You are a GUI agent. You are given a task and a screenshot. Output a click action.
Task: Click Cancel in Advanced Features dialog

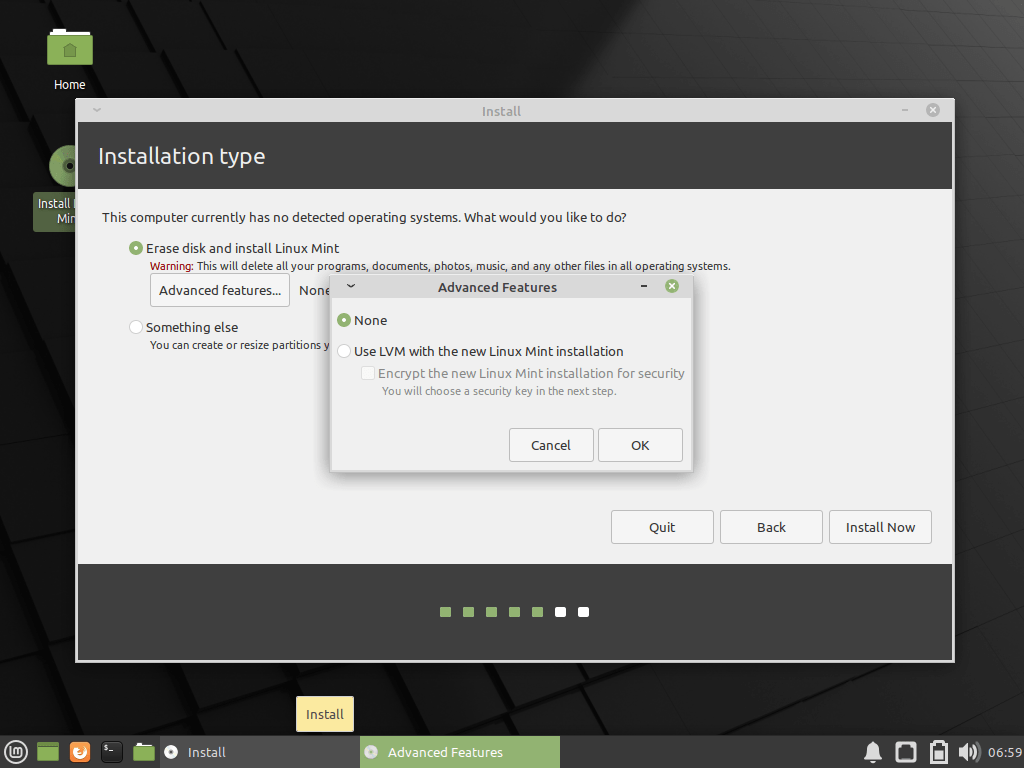point(551,445)
